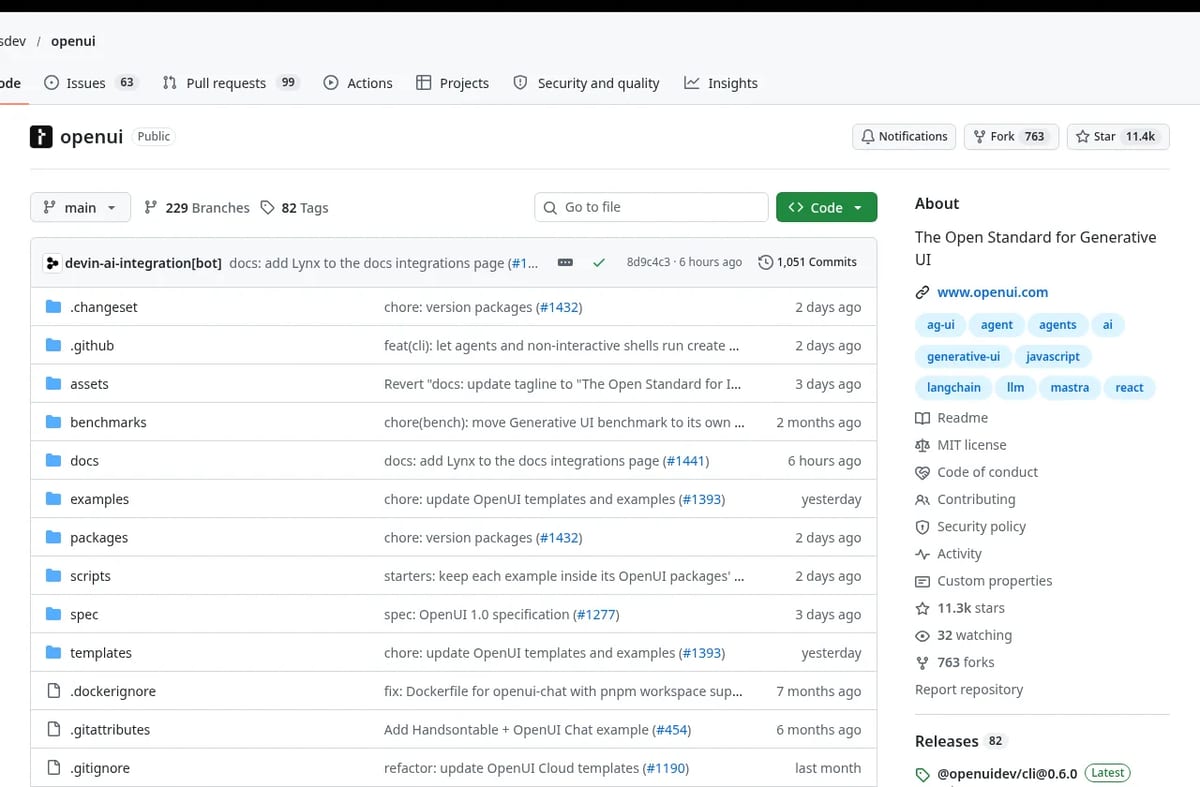Image resolution: width=1200 pixels, height=787 pixels.
Task: Open the Code of conduct link
Action: click(976, 472)
